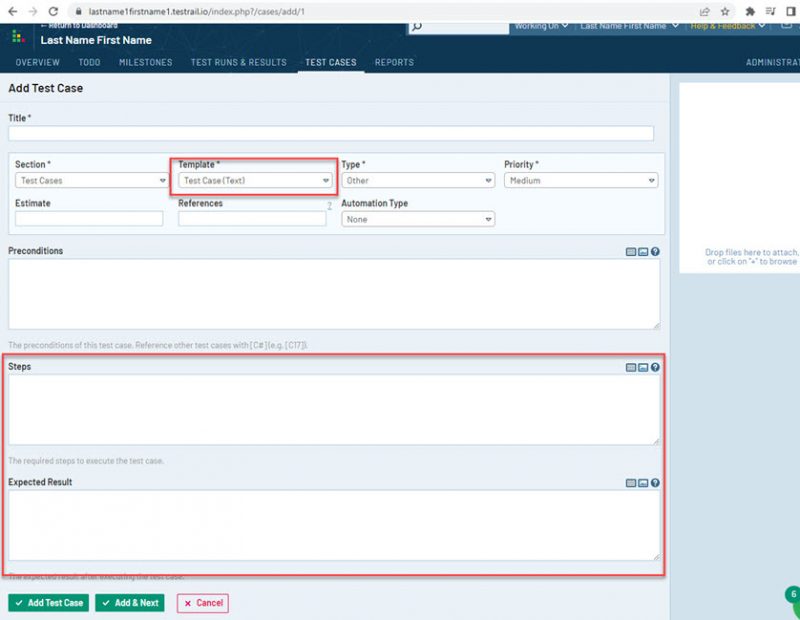Viewport: 800px width, 620px height.
Task: Click the table icon above the Expected Result box
Action: (632, 481)
